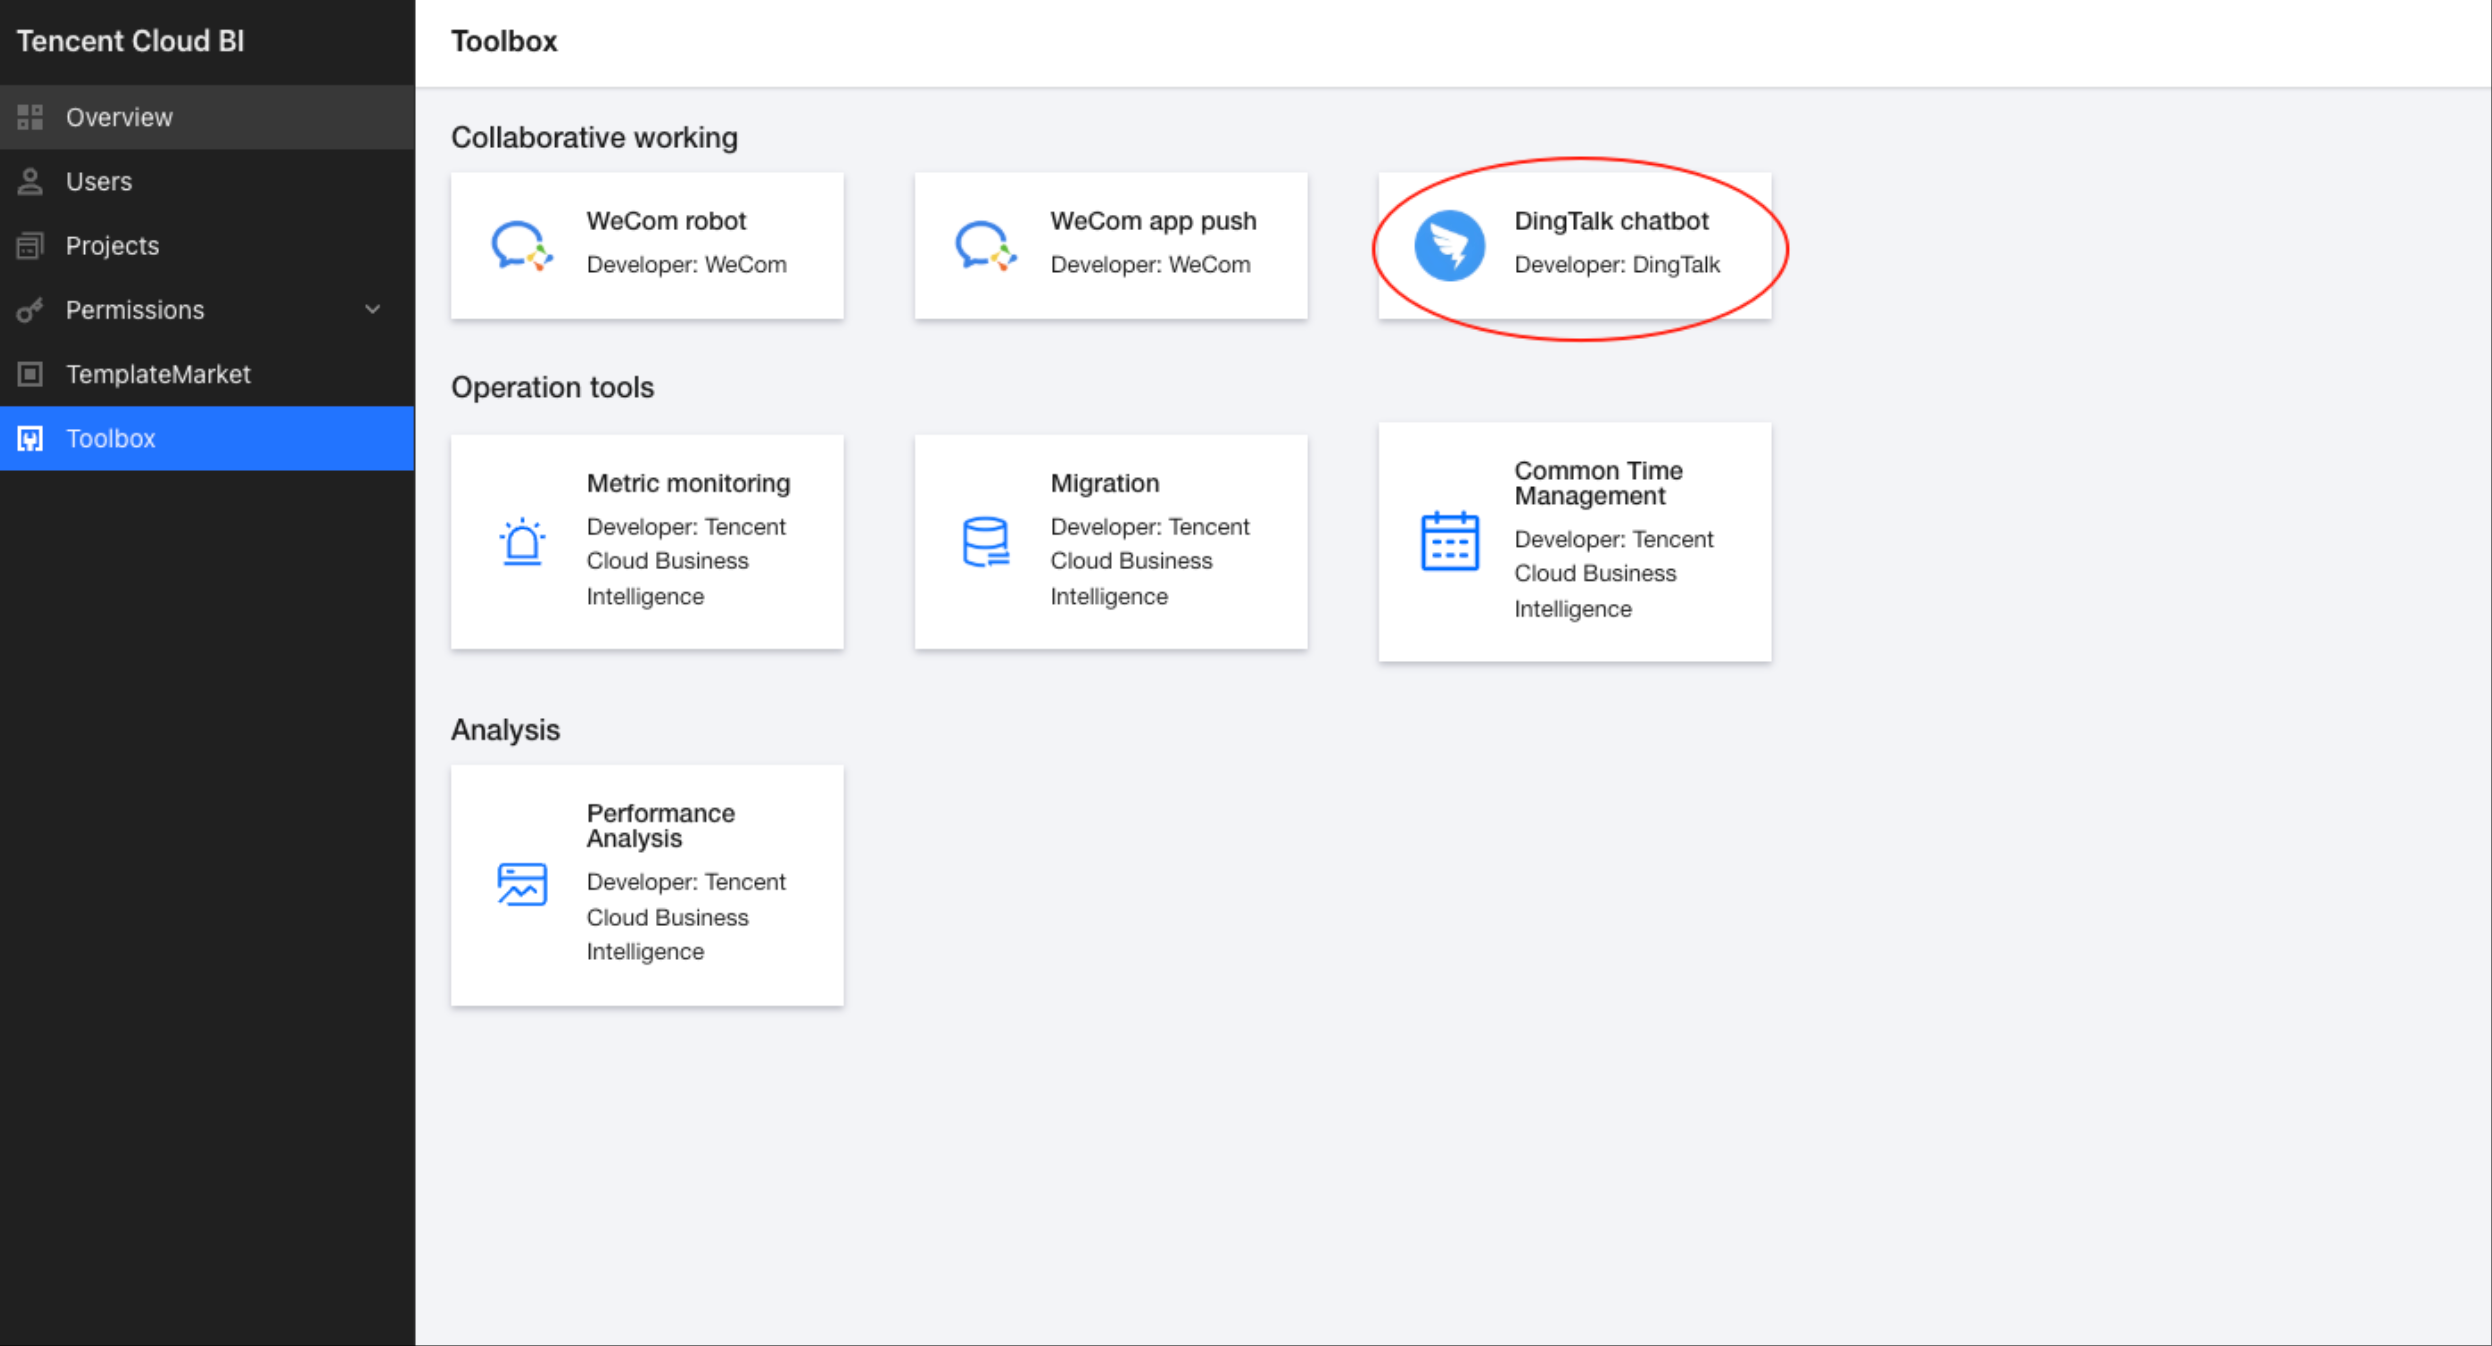Viewport: 2492px width, 1346px height.
Task: Expand the Permissions chevron arrow
Action: 373,310
